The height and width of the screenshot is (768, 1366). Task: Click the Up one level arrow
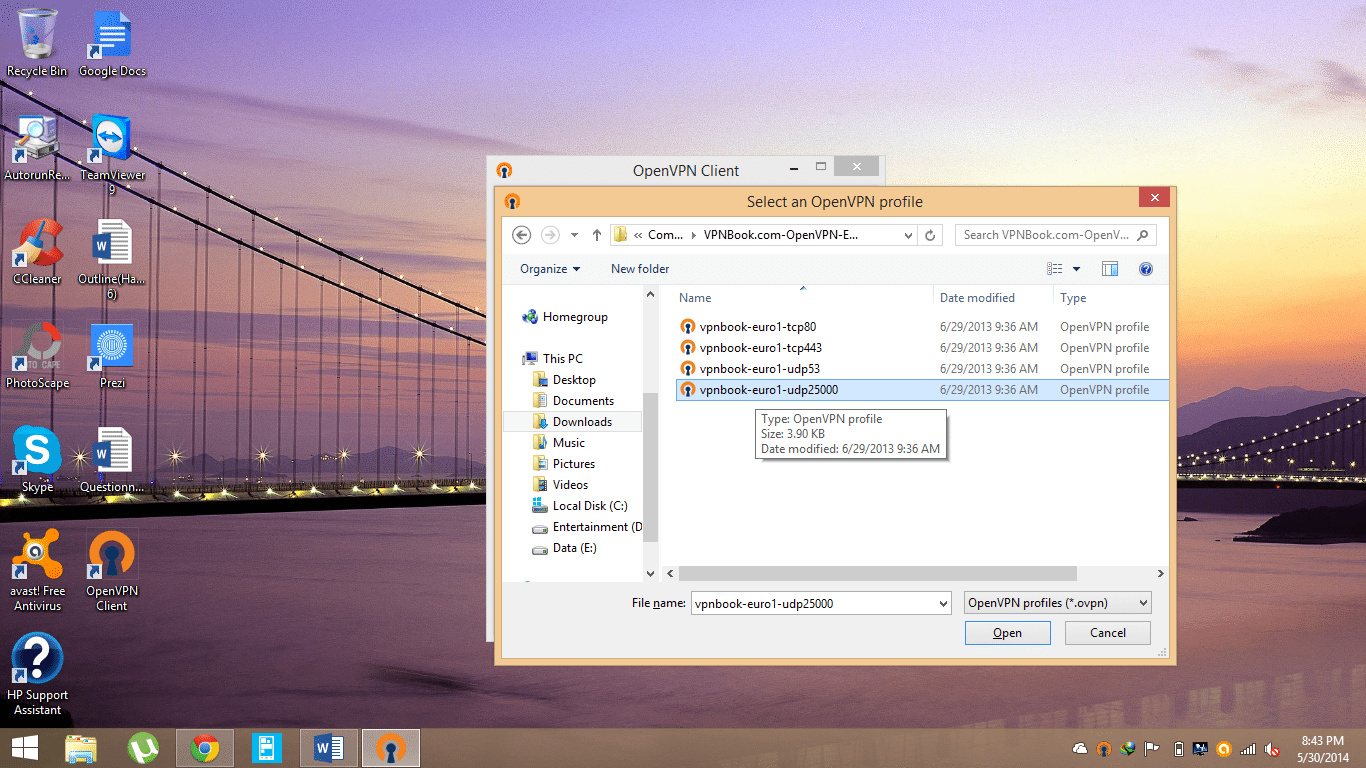pyautogui.click(x=597, y=235)
